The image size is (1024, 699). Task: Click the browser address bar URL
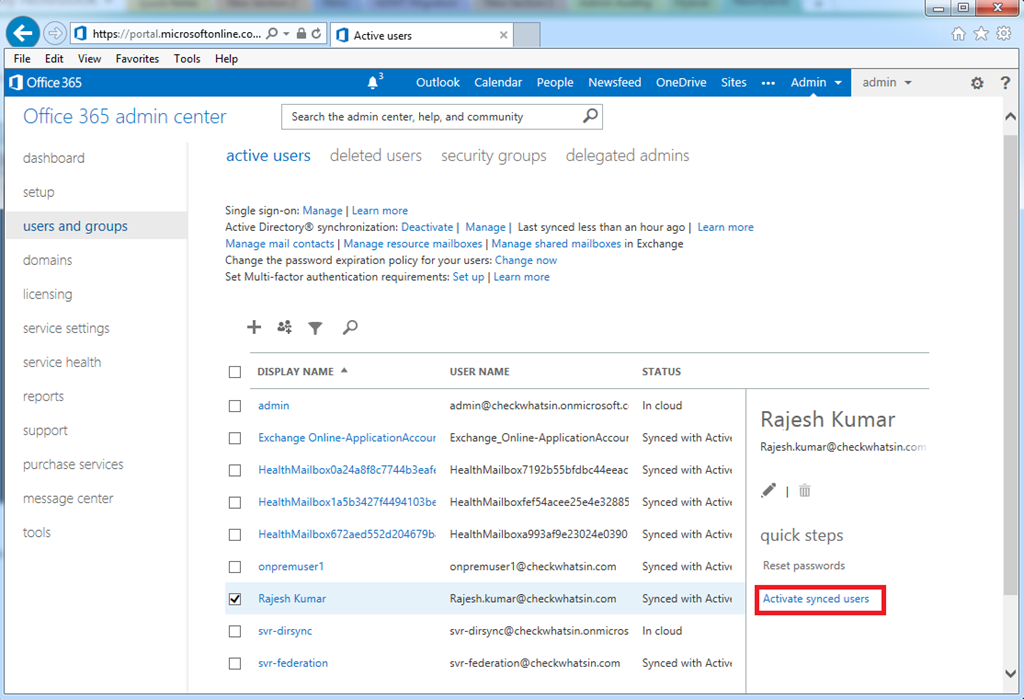tap(176, 33)
